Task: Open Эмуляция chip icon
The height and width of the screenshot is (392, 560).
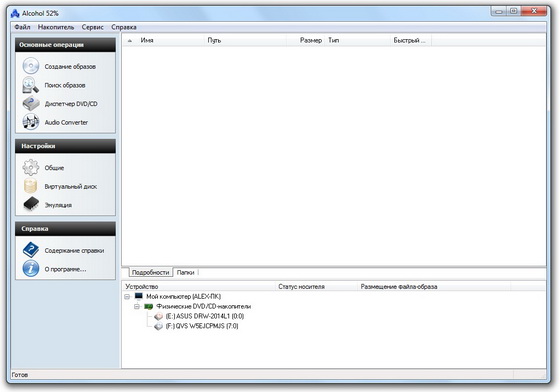Action: (x=31, y=205)
